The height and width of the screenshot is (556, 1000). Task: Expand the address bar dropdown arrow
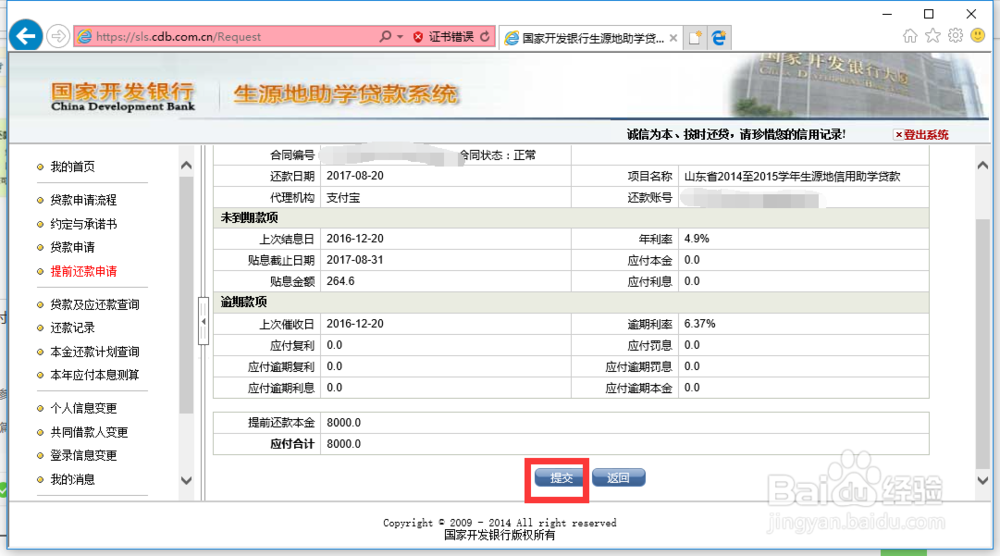click(x=400, y=37)
